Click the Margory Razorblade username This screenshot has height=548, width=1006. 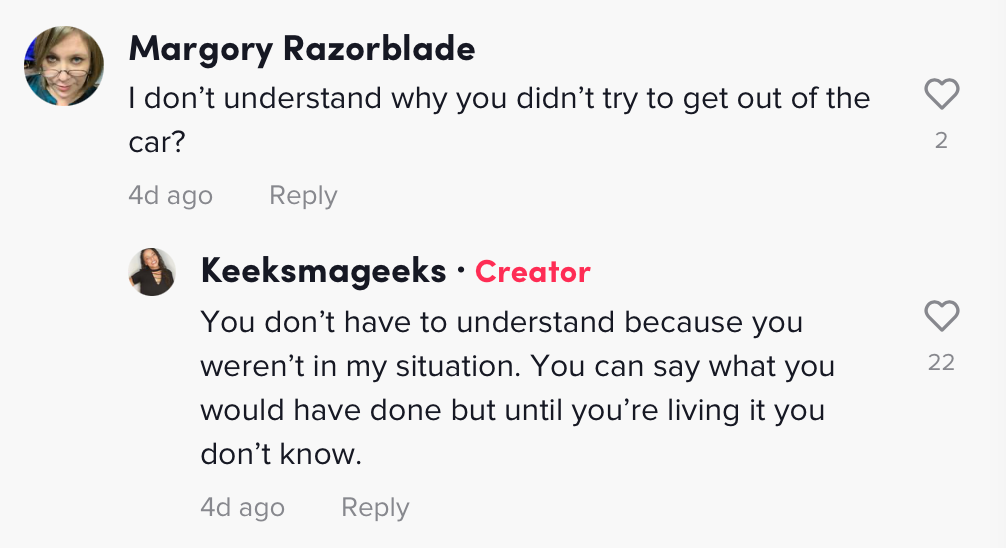click(302, 49)
